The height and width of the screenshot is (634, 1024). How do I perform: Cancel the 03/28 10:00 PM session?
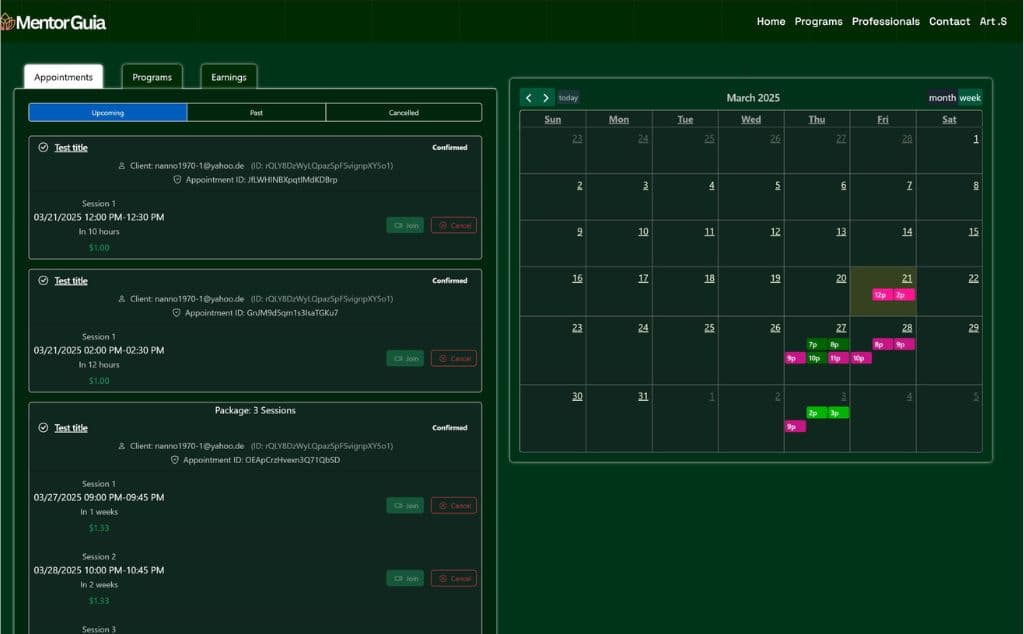tap(454, 579)
